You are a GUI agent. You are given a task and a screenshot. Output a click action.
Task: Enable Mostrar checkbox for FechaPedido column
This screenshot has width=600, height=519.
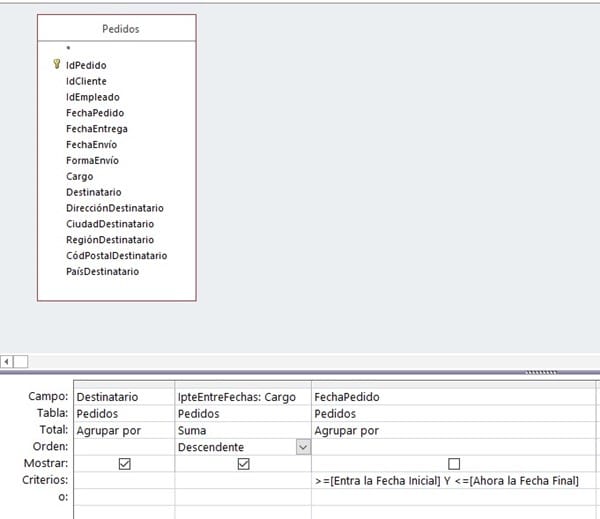[x=454, y=464]
